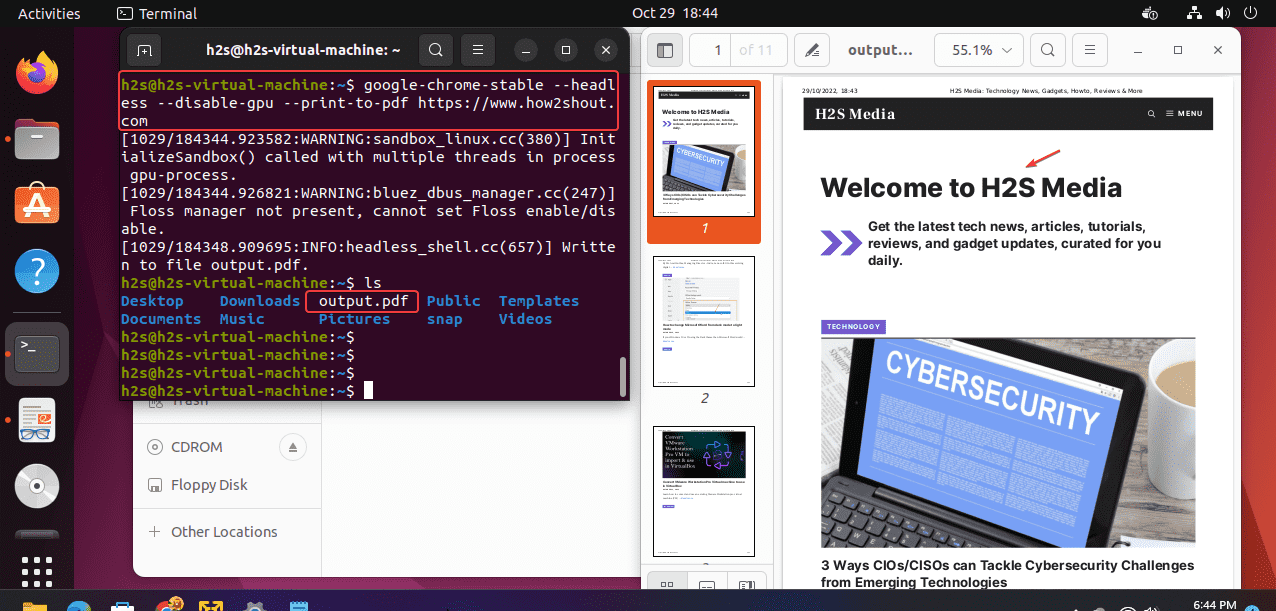Click Downloads in the Terminal ls output
1276x611 pixels.
260,301
